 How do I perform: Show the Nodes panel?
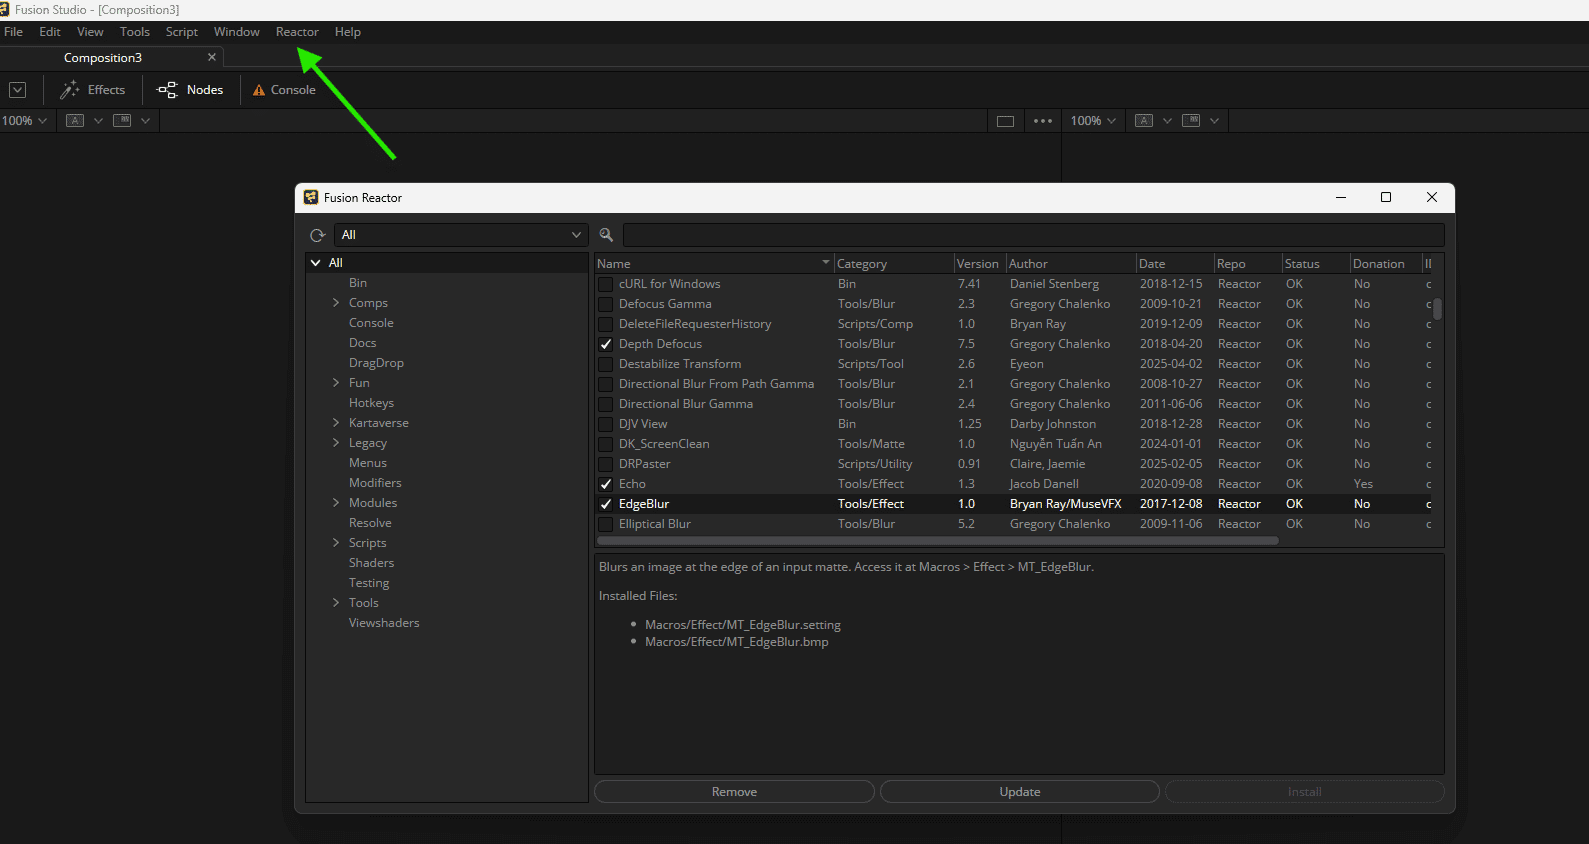tap(190, 90)
